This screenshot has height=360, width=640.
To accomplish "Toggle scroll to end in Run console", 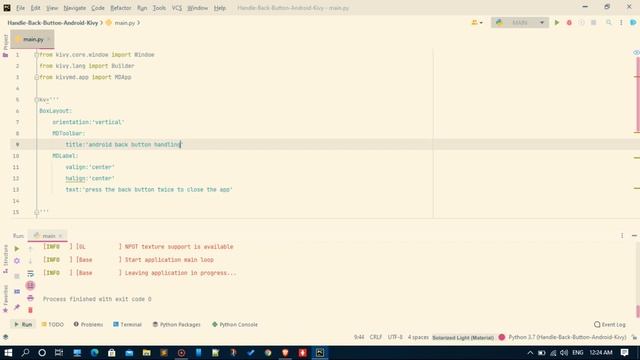I will [31, 286].
